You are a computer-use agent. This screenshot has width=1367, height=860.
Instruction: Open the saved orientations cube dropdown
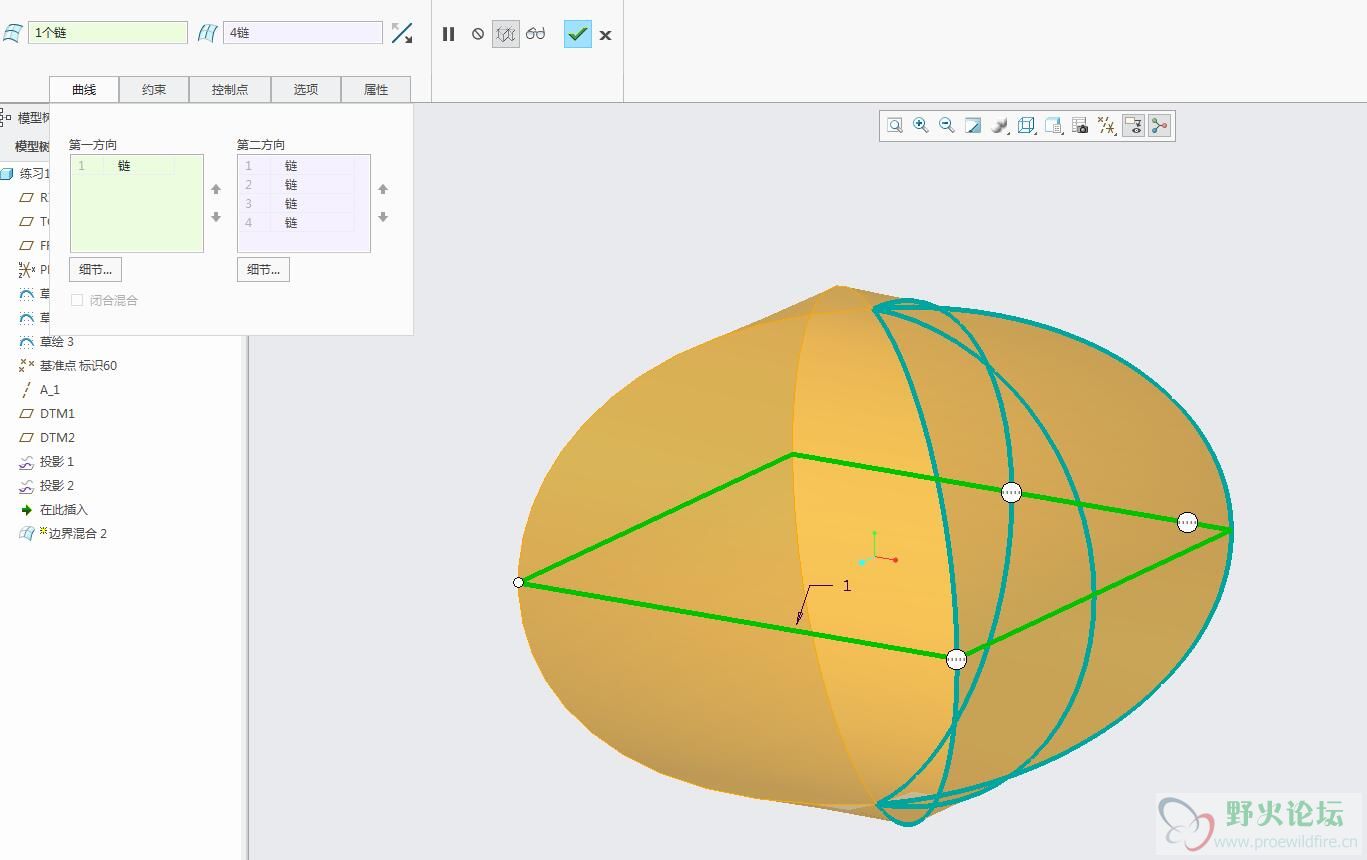tap(1026, 125)
